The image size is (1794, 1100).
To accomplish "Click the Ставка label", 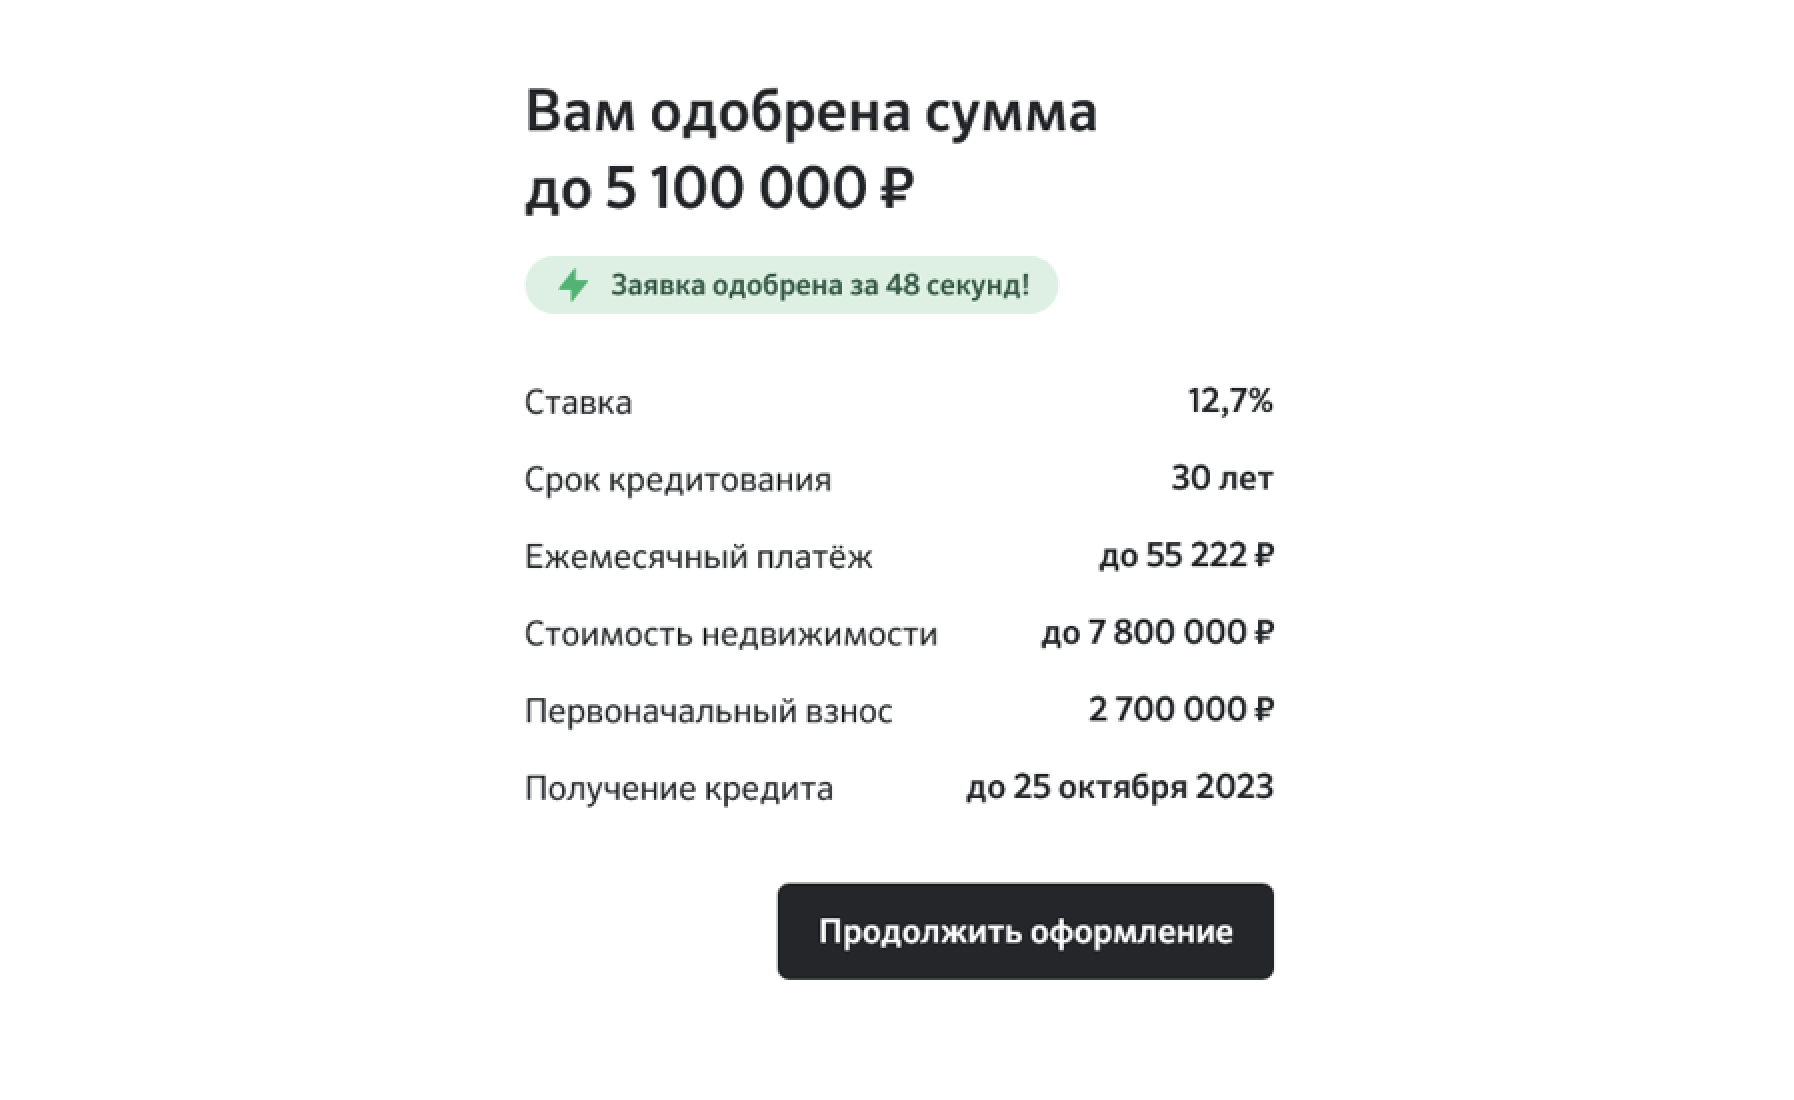I will pos(578,402).
